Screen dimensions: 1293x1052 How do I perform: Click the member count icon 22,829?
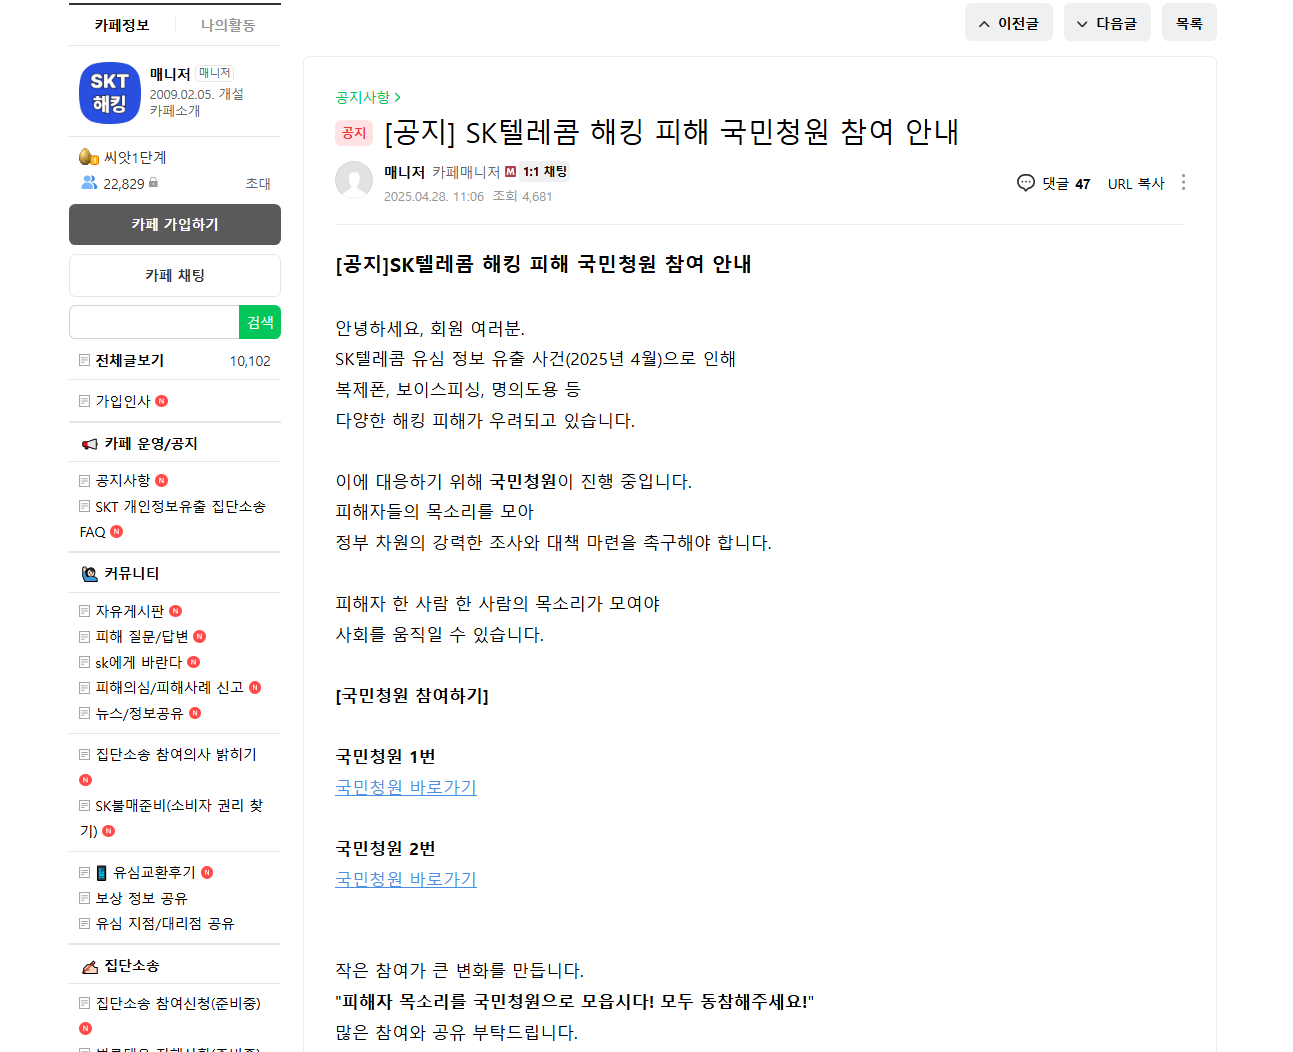[89, 183]
